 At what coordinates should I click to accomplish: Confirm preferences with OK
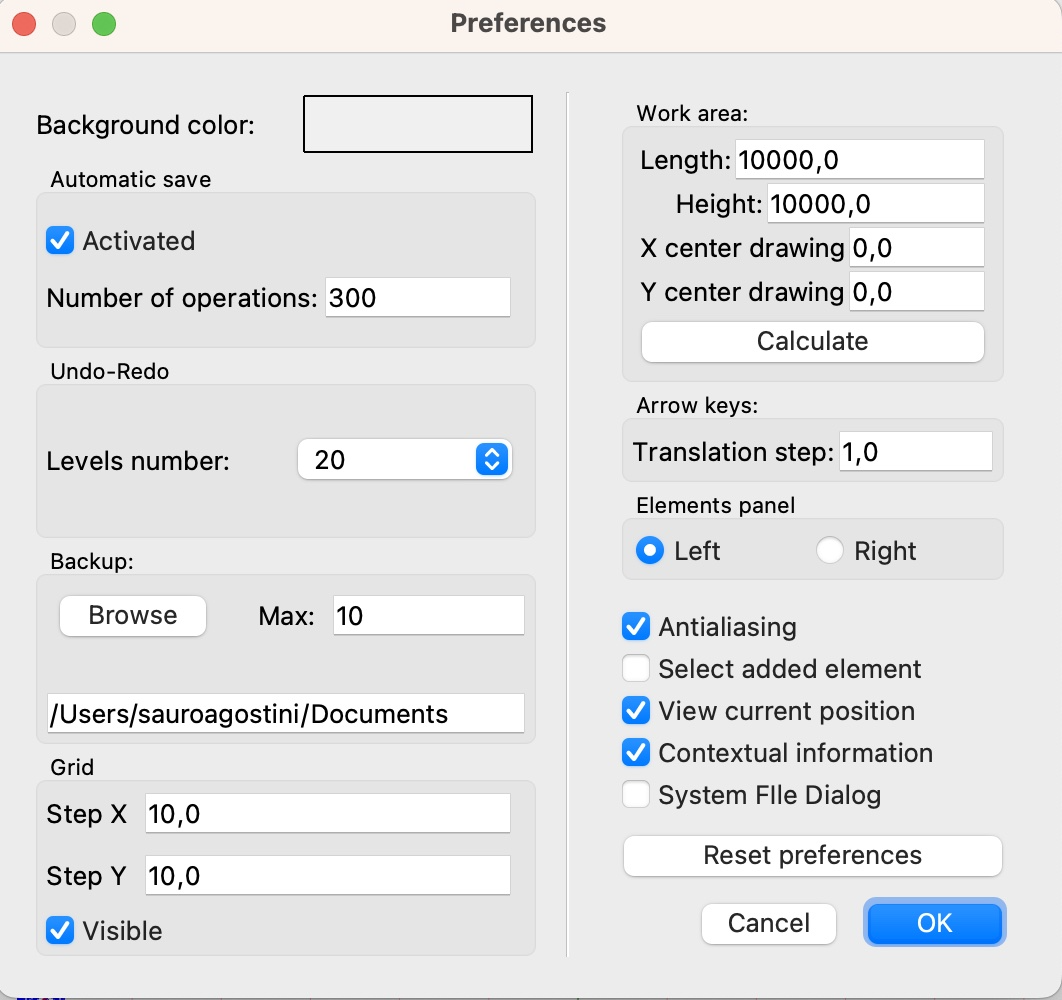tap(935, 923)
